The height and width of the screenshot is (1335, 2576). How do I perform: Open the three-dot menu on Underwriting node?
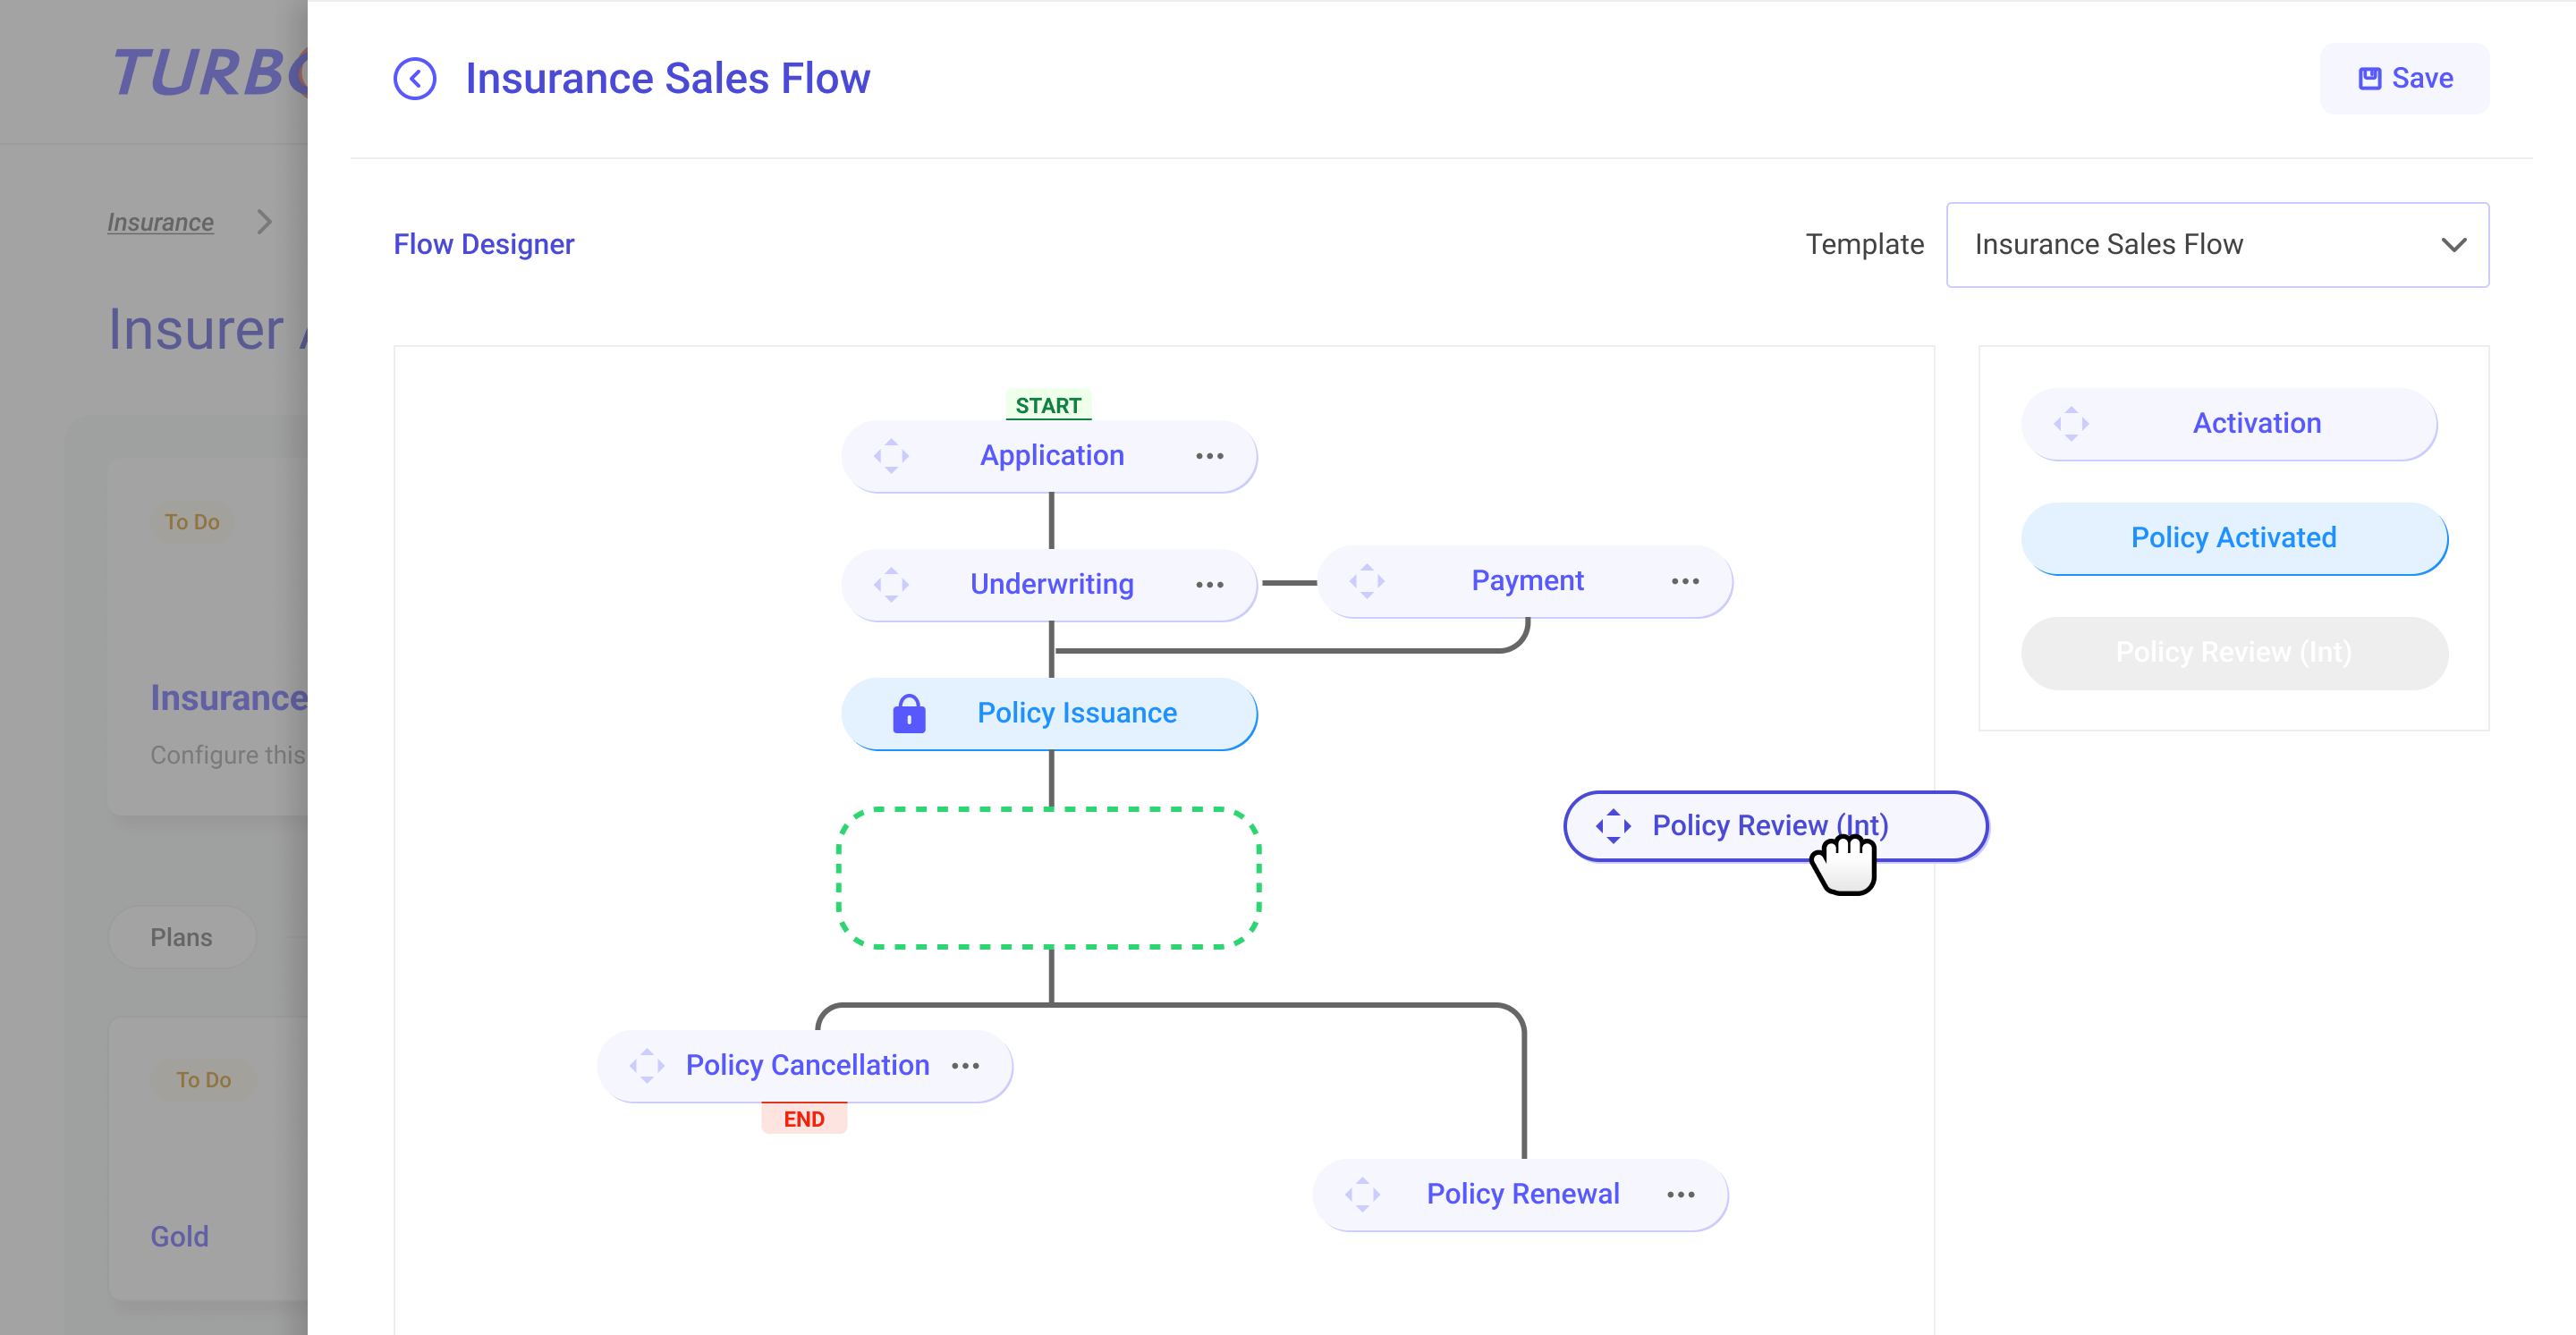tap(1210, 584)
